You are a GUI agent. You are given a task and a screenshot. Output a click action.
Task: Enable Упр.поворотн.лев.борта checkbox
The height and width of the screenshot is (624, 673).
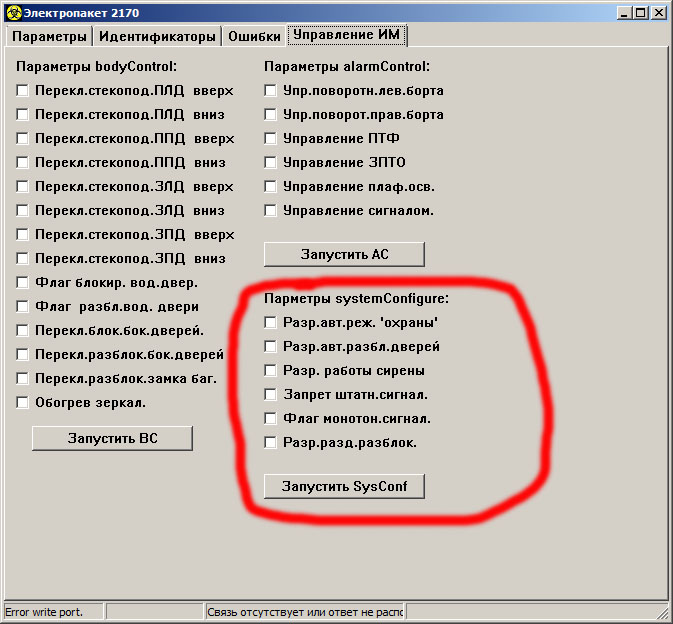tap(270, 91)
